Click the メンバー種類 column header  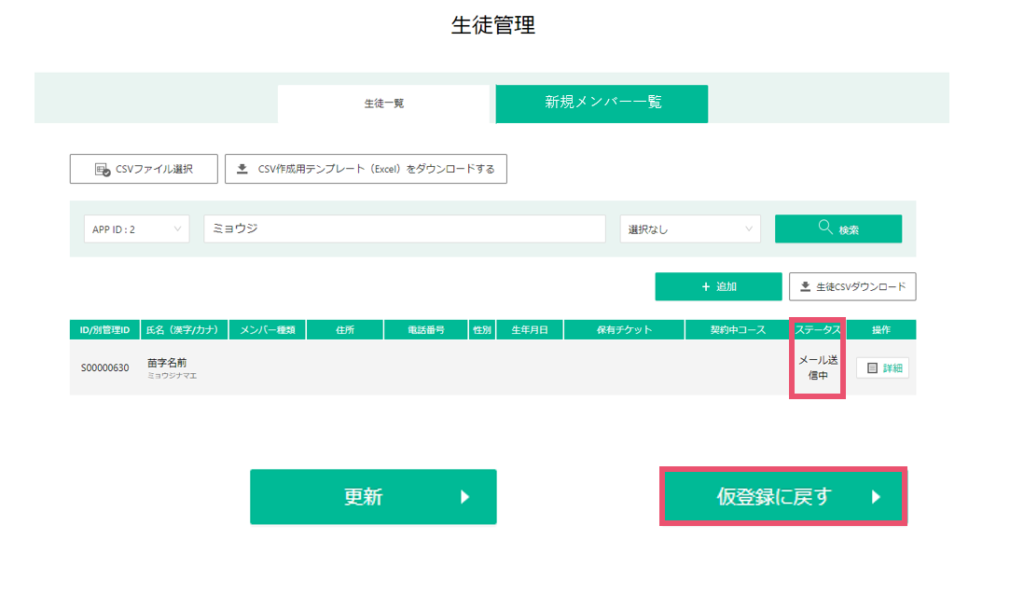click(267, 330)
